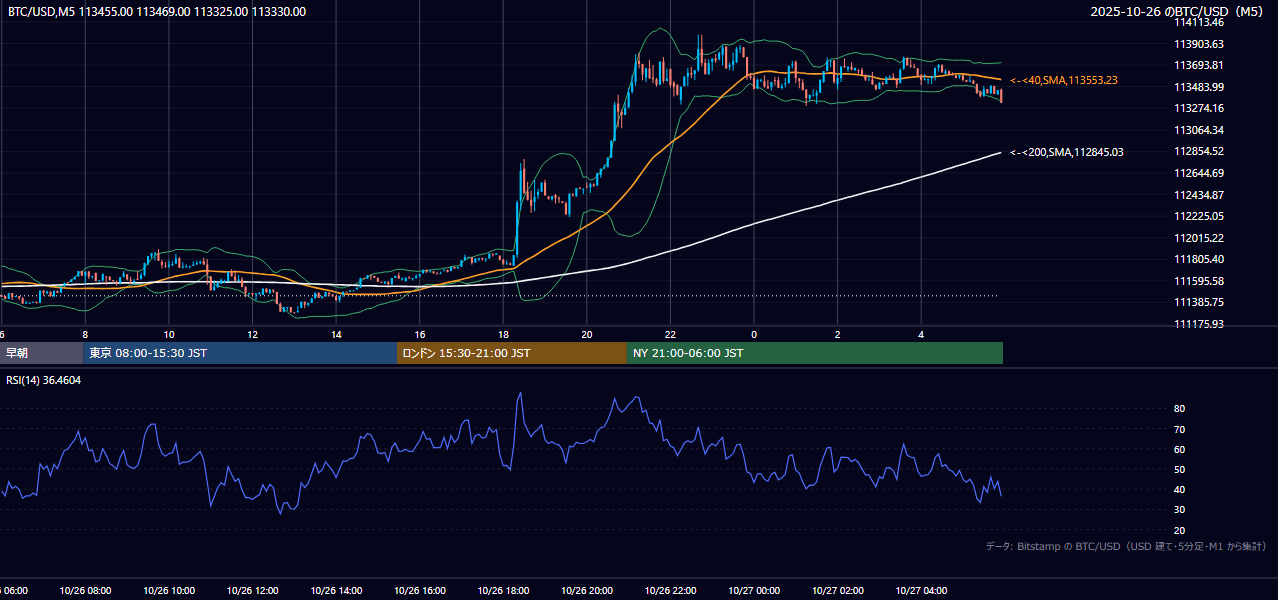Click price axis value 111175.93

[x=1198, y=324]
